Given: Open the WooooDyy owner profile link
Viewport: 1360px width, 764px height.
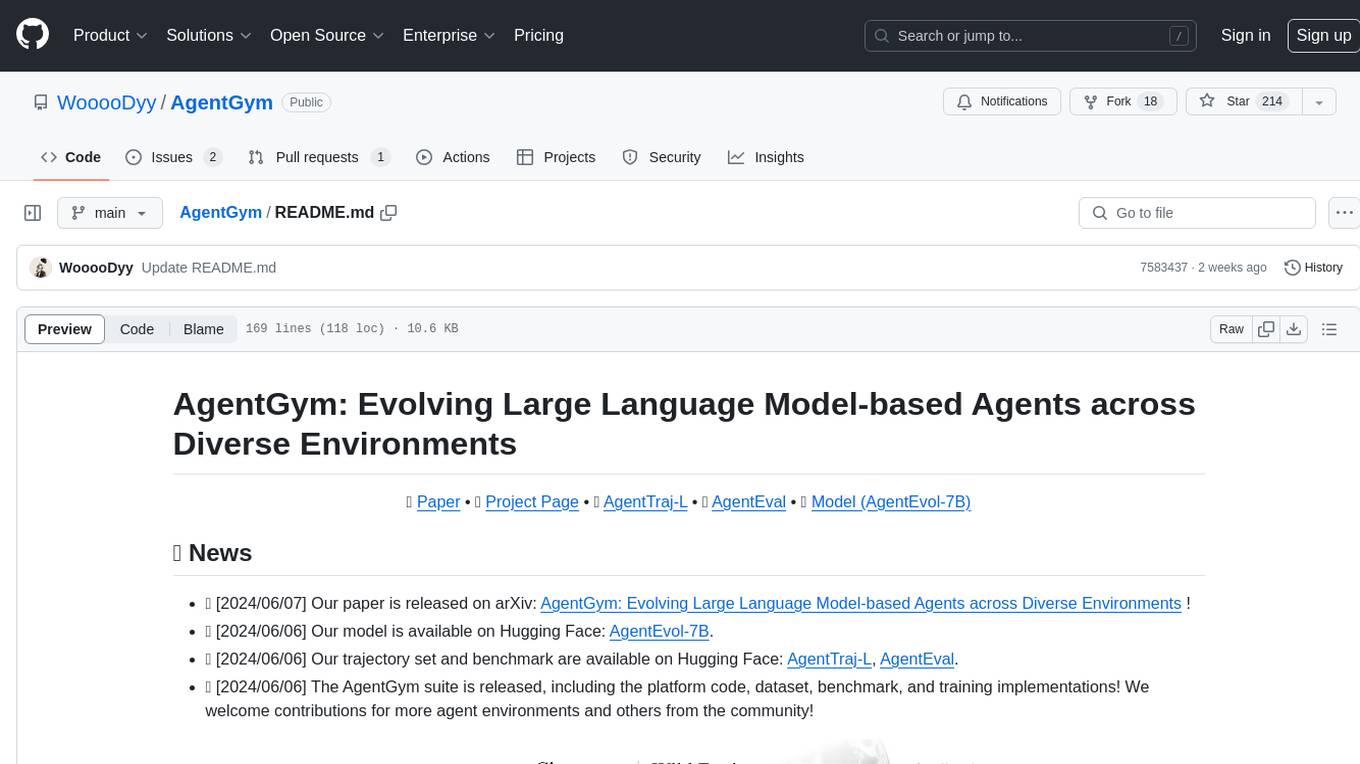Looking at the screenshot, I should coord(107,102).
